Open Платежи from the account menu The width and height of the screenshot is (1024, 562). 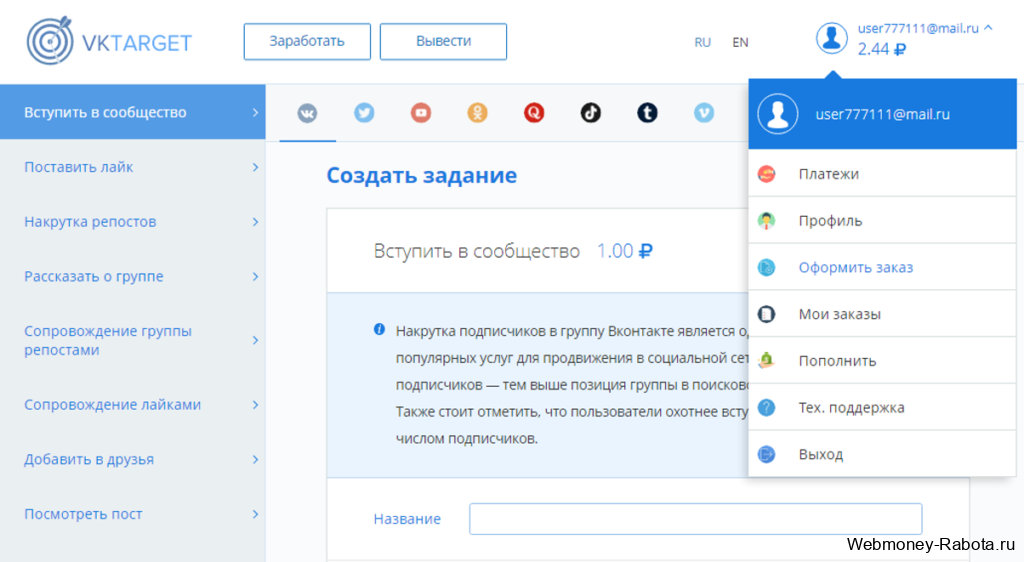click(x=882, y=174)
